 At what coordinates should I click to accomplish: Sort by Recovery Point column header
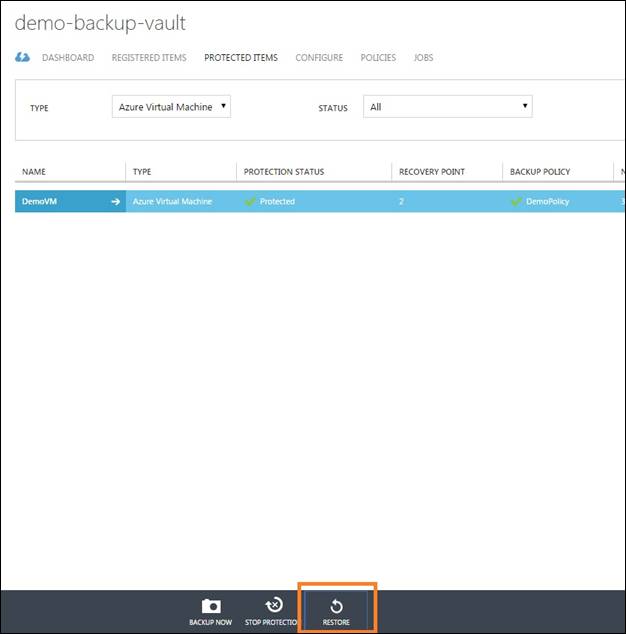coord(432,172)
